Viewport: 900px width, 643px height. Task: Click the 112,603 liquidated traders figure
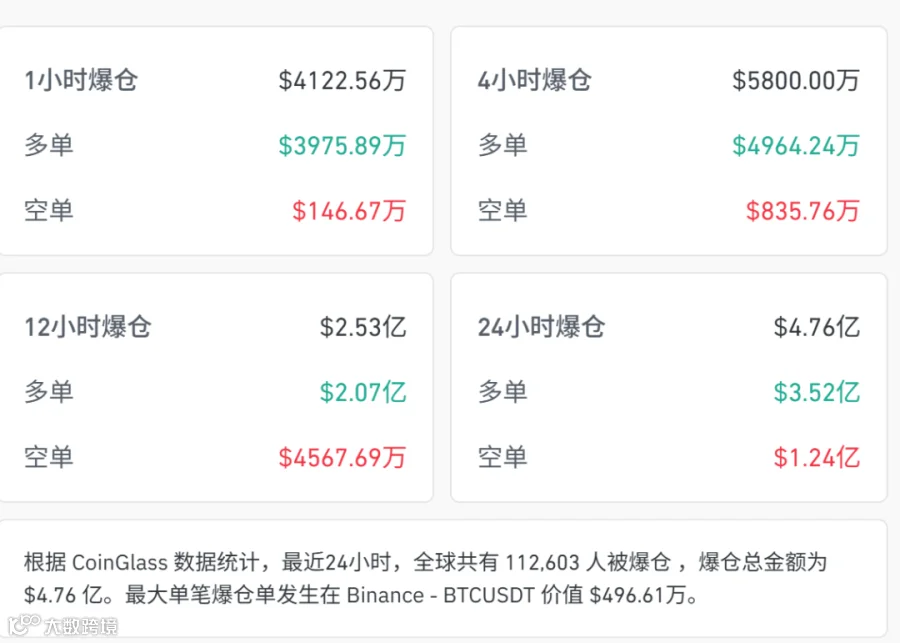tap(542, 562)
